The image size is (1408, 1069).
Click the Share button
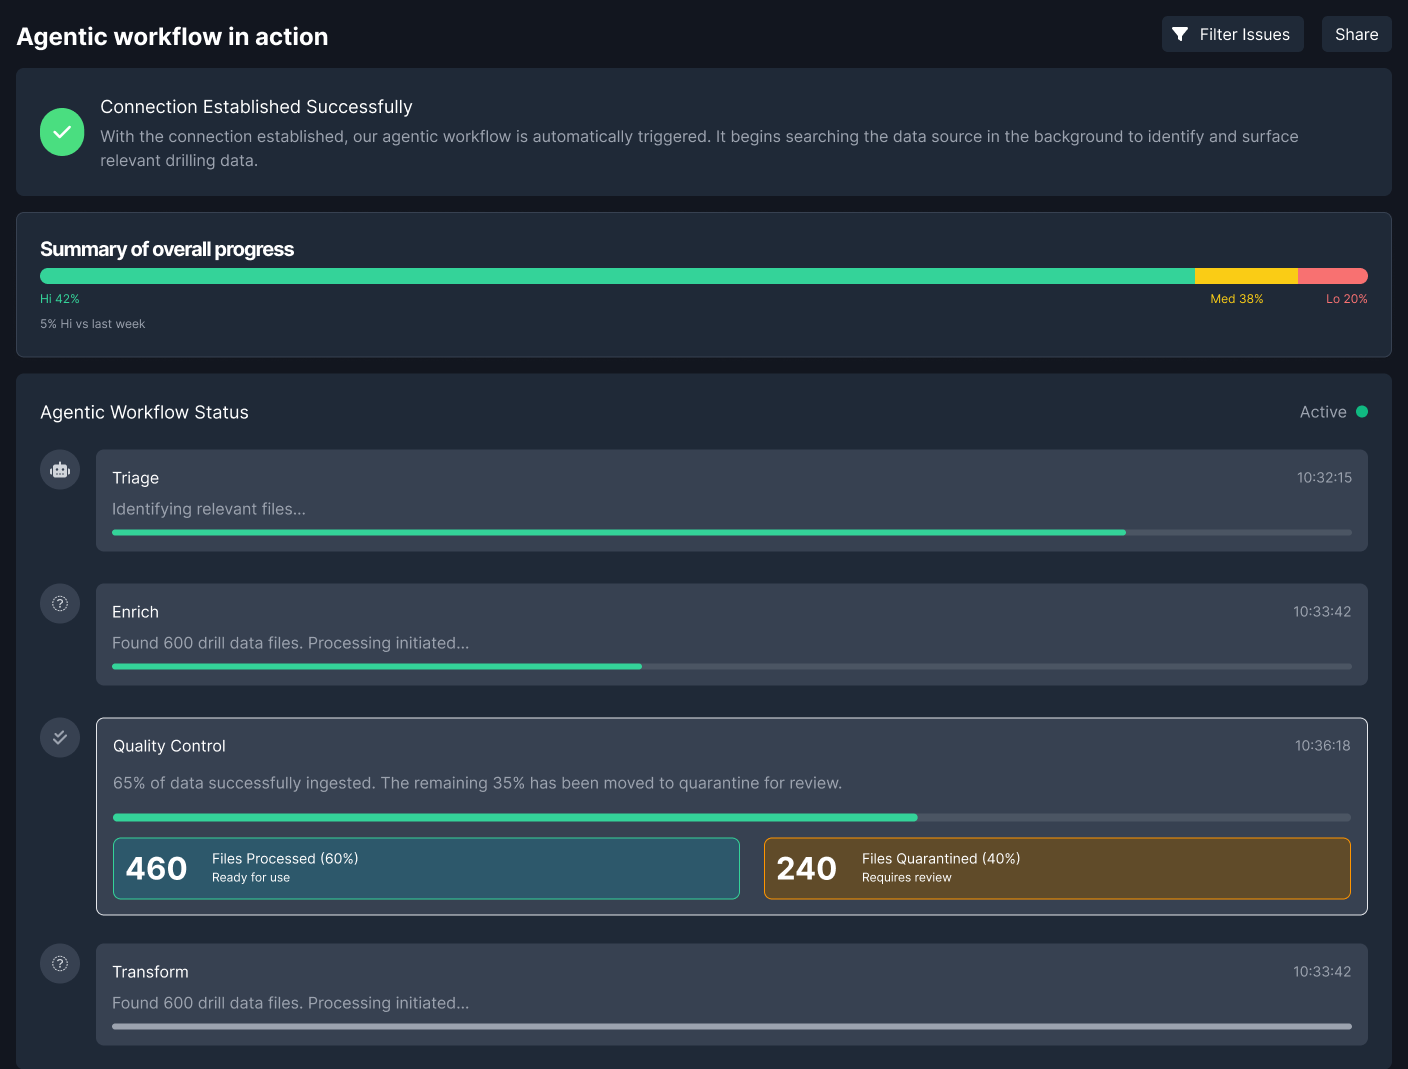[x=1356, y=34]
